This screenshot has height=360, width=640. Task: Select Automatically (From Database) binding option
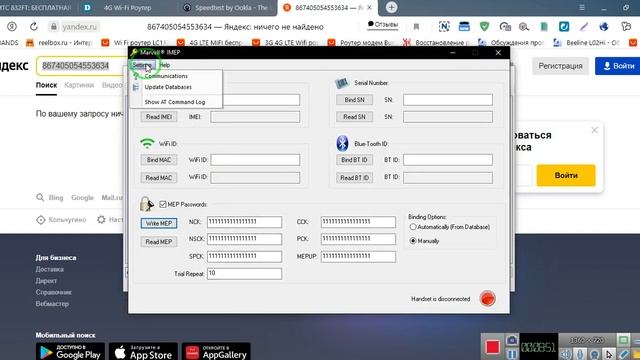click(x=413, y=227)
